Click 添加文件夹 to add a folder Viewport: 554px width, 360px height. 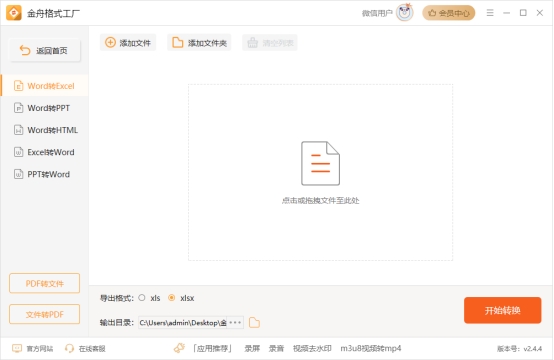click(199, 43)
